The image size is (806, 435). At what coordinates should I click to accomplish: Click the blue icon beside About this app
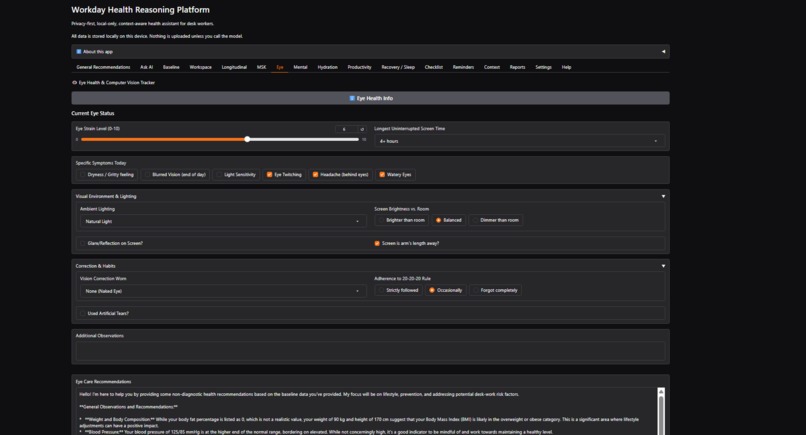click(79, 51)
